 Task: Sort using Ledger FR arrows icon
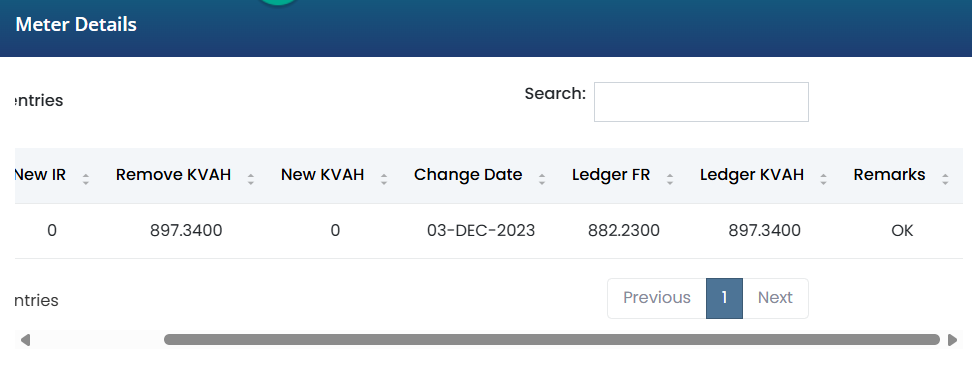(669, 179)
